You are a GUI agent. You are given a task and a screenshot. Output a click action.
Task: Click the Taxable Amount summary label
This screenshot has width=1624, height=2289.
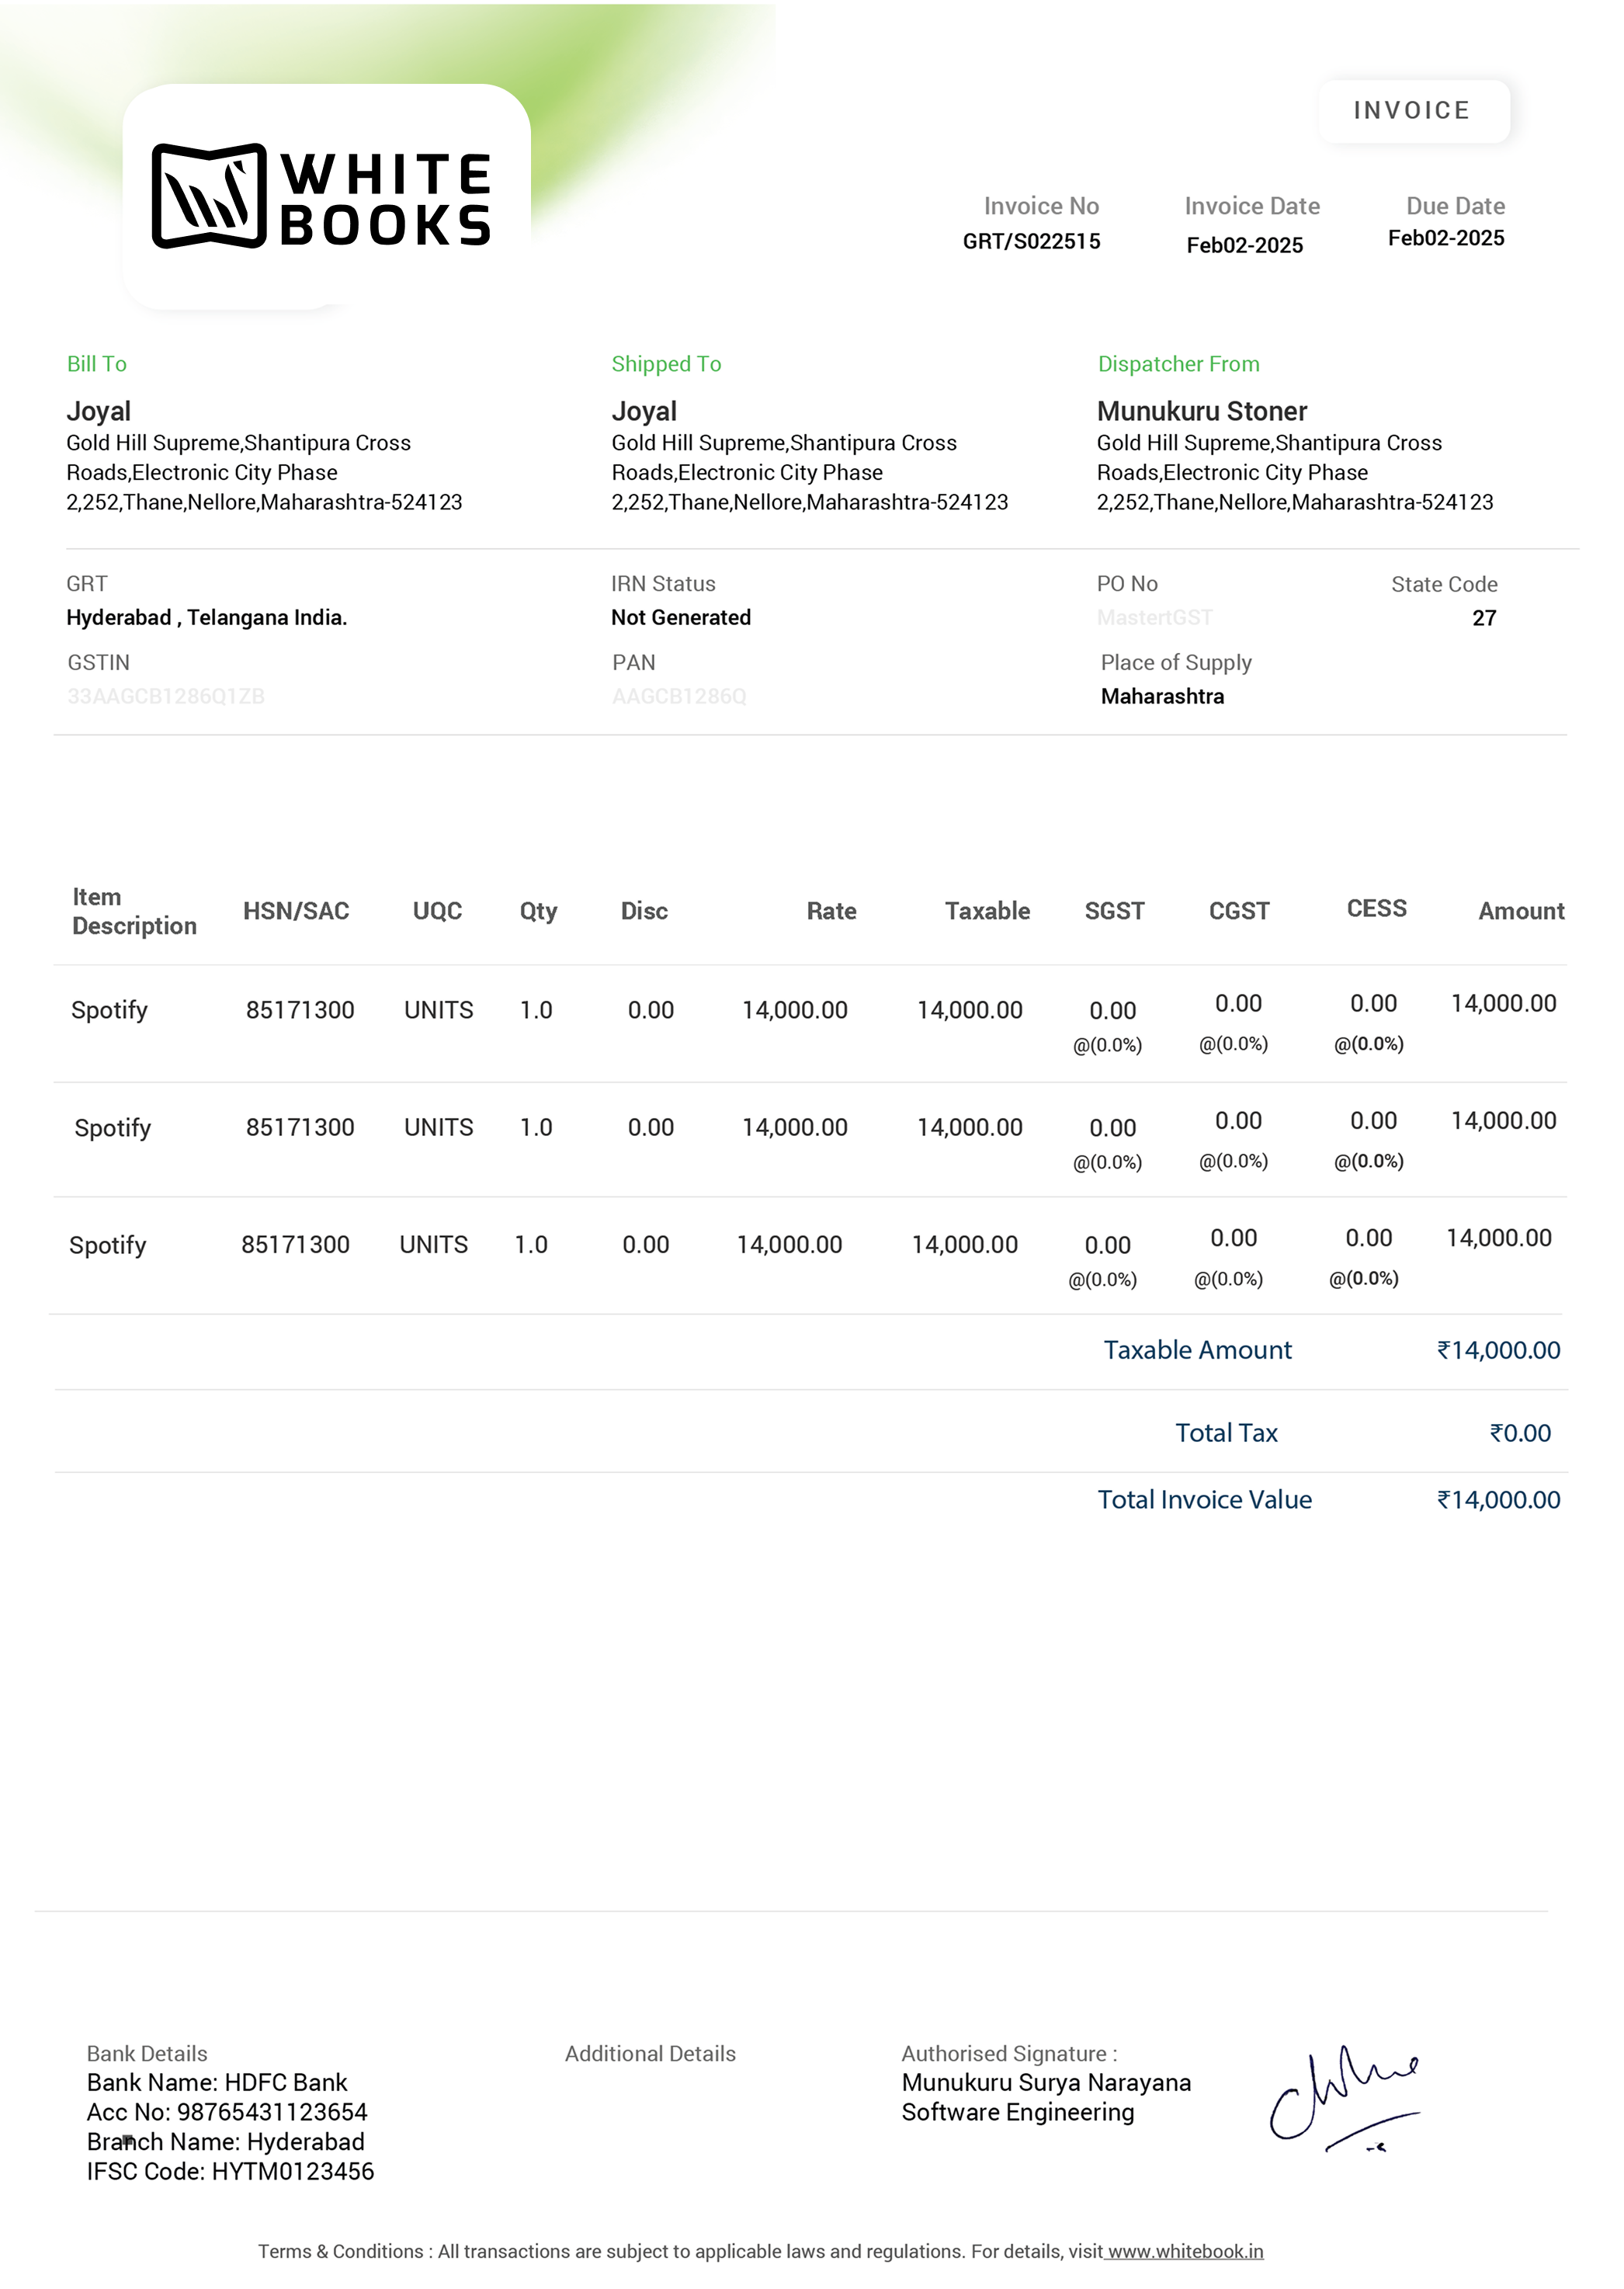(1197, 1351)
